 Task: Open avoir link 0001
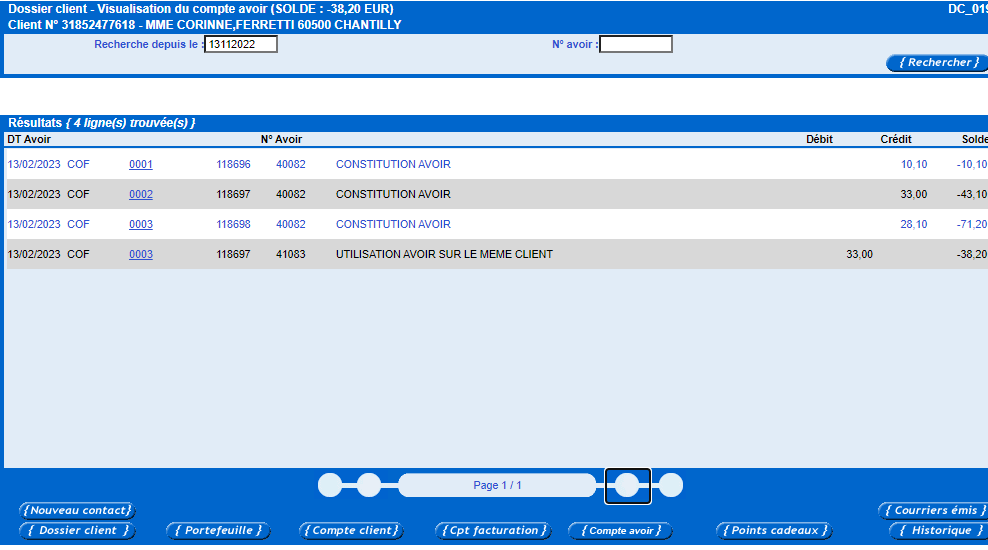point(141,164)
